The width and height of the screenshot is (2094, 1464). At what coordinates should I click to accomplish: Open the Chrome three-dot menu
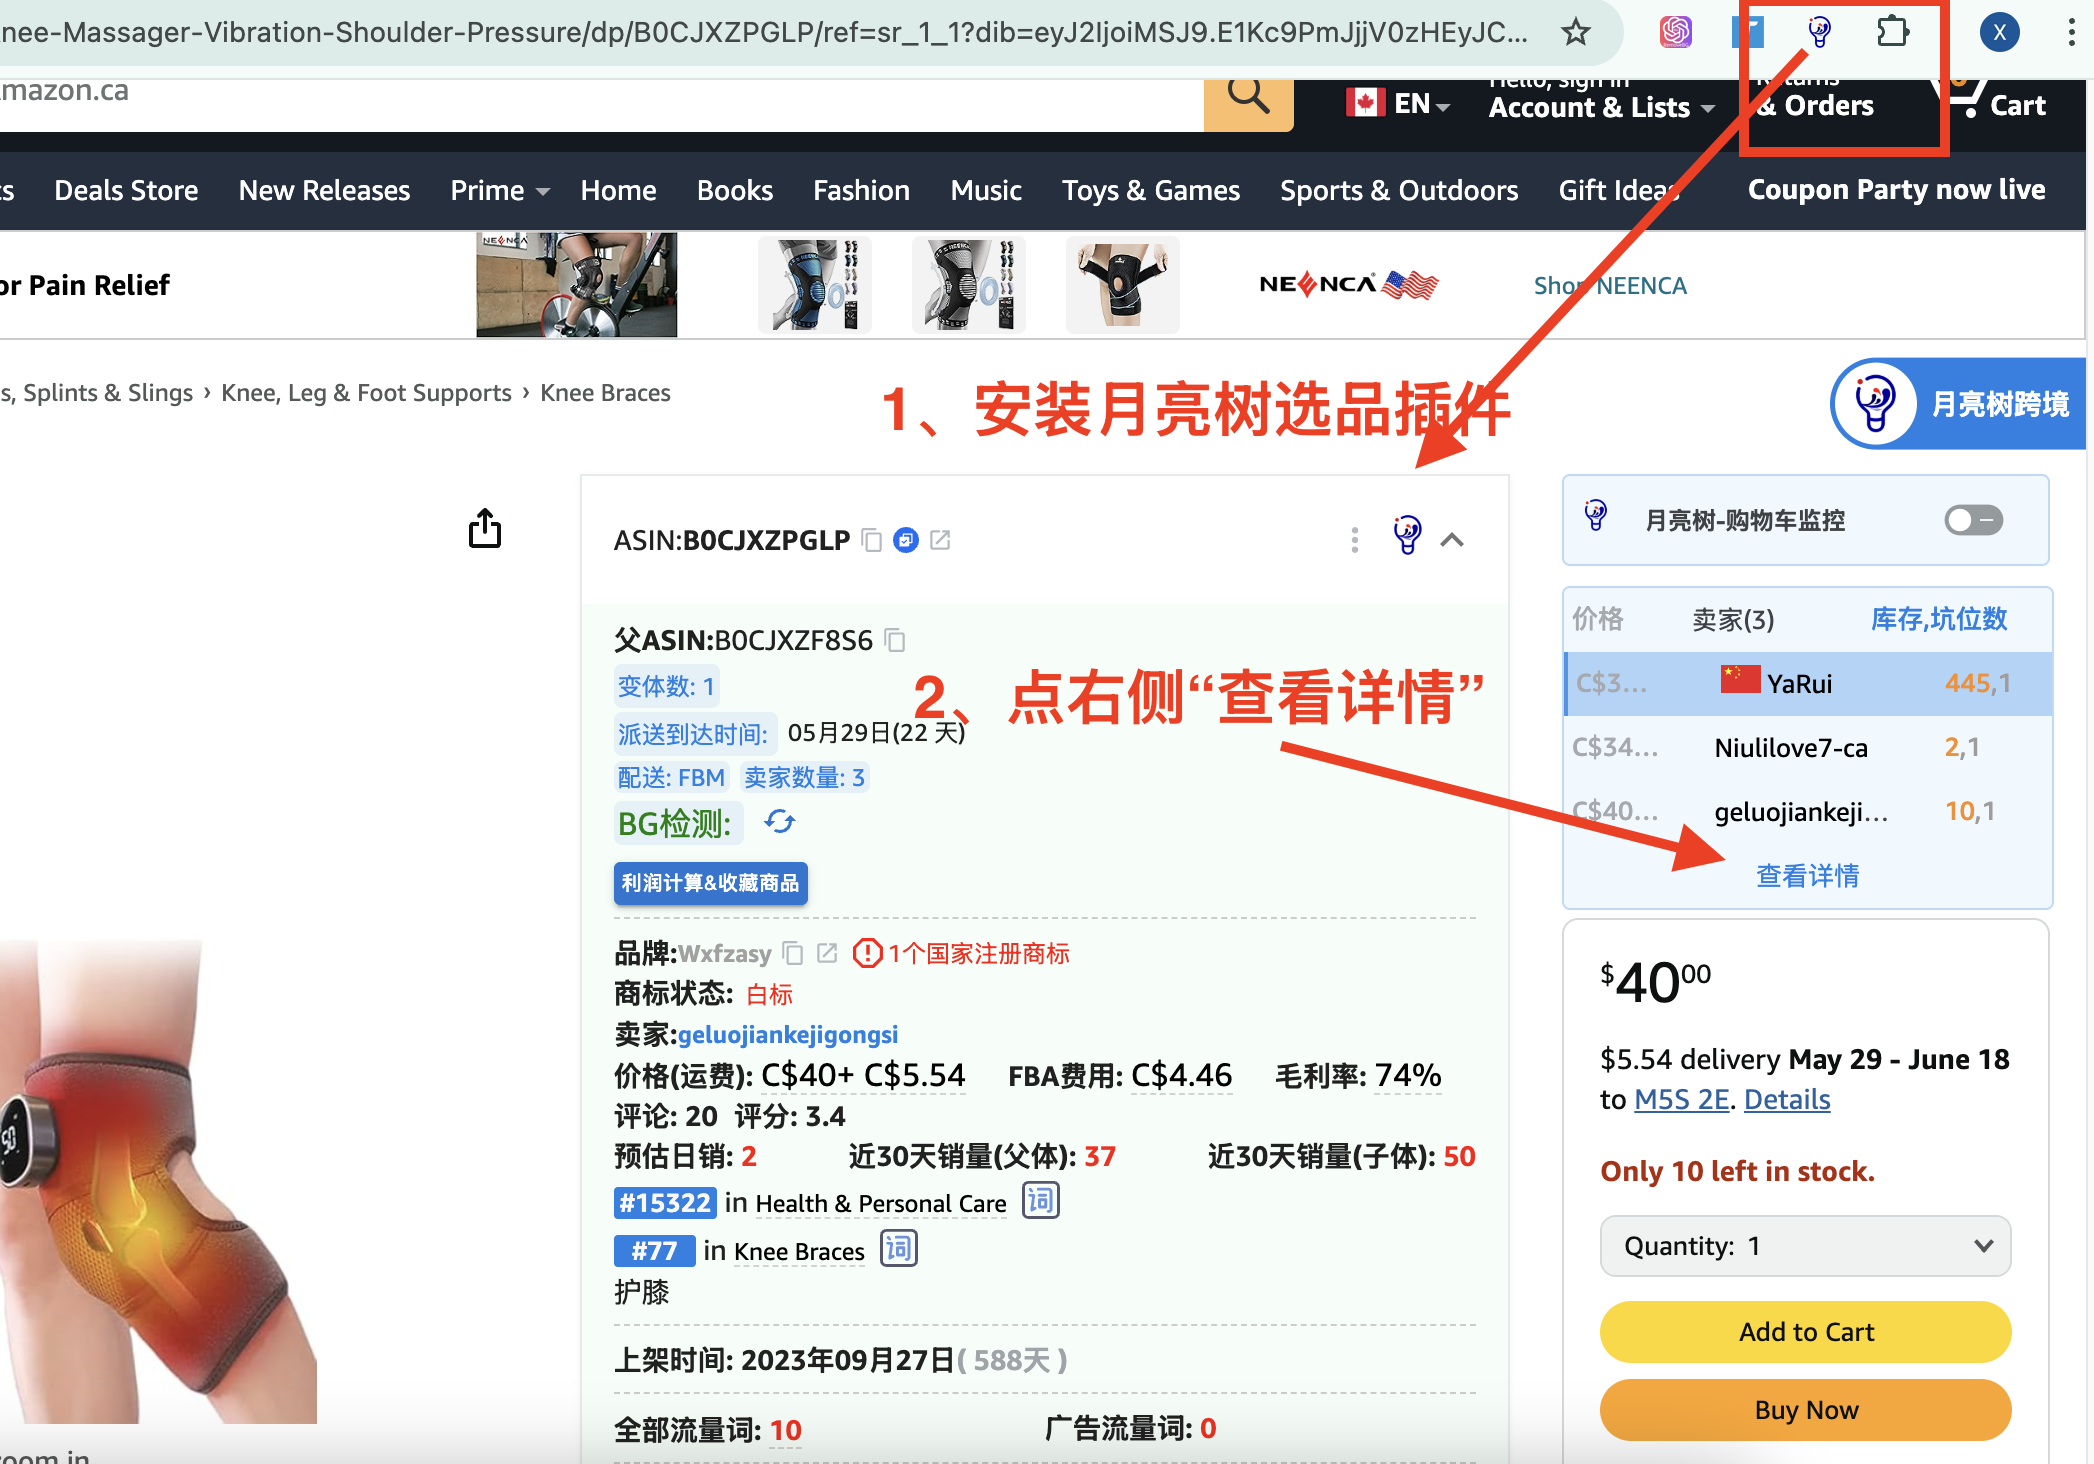click(2070, 32)
